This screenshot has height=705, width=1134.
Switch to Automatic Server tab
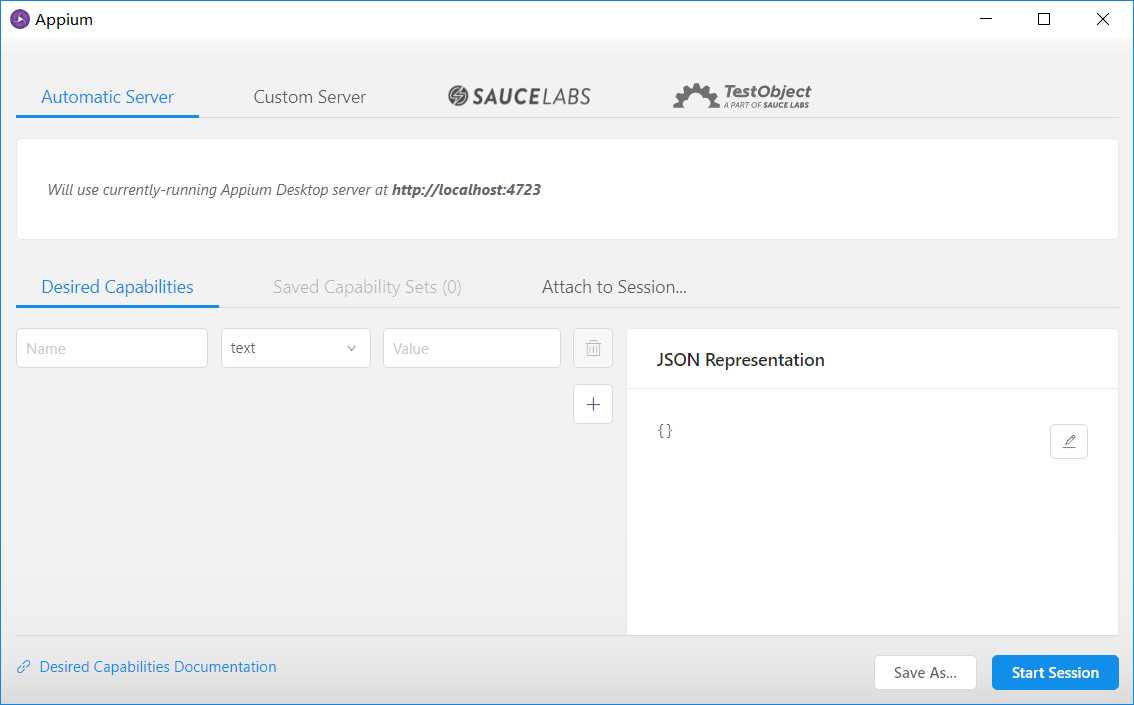click(107, 97)
